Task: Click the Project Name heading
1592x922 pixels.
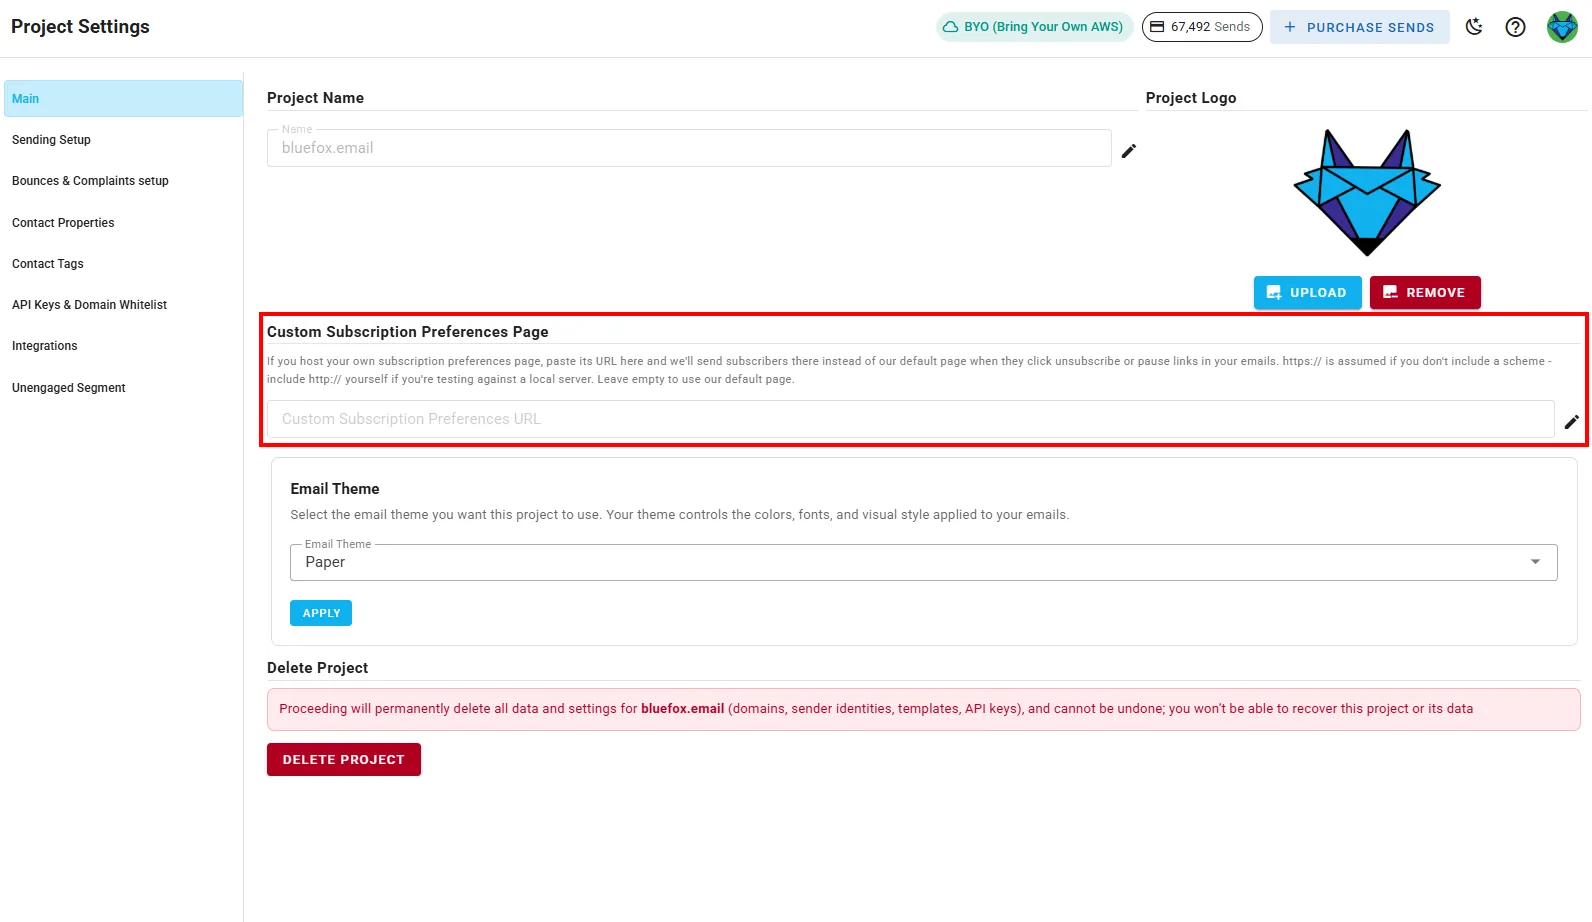Action: pos(315,98)
